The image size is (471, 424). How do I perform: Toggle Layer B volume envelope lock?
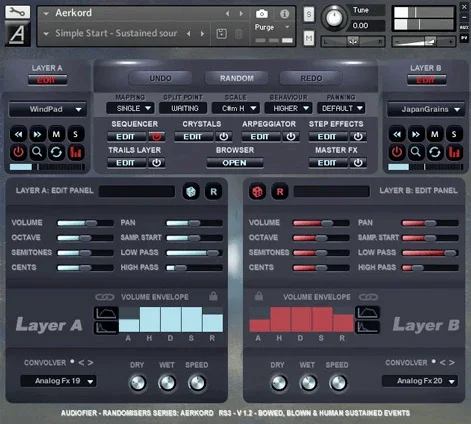pyautogui.click(x=259, y=296)
